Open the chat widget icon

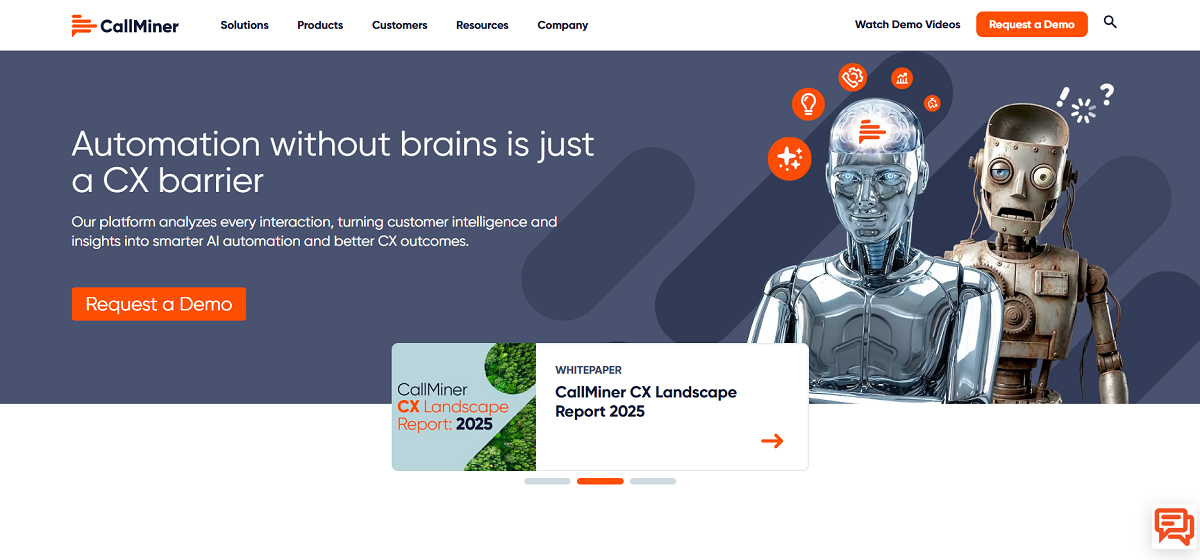point(1174,525)
